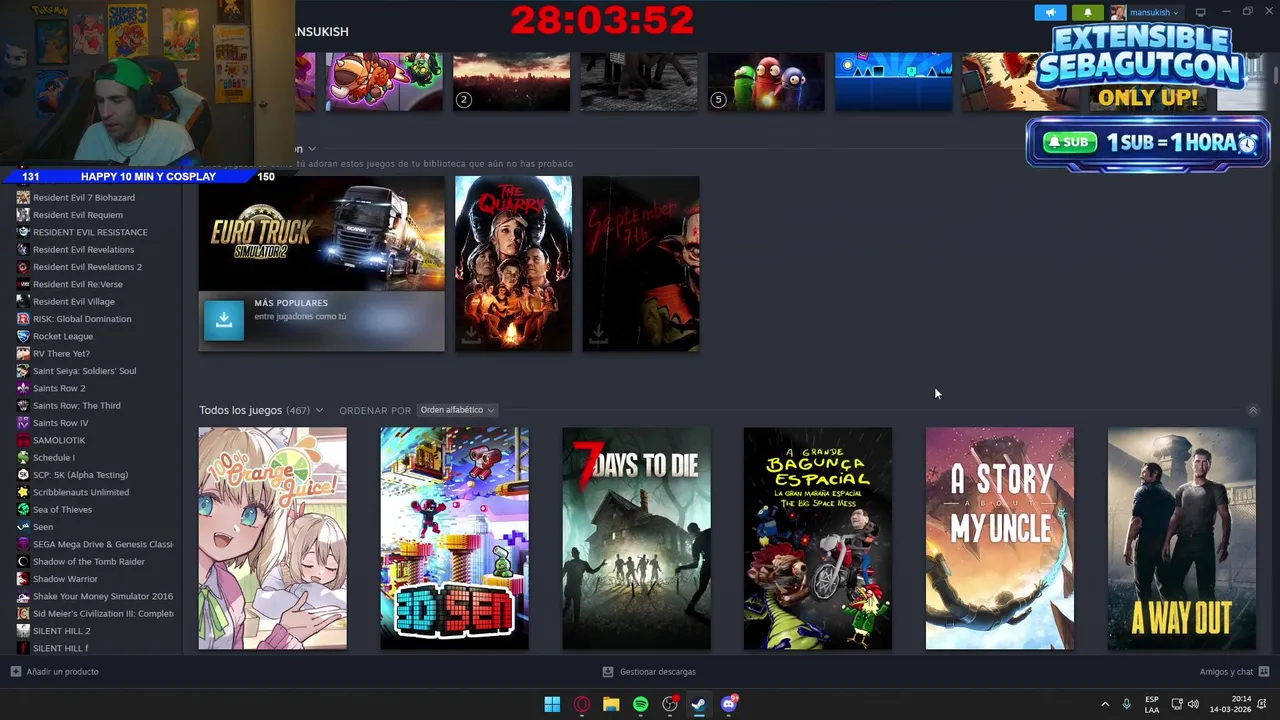Open Geometry Dash recent game tile
The height and width of the screenshot is (720, 1280).
(x=894, y=81)
